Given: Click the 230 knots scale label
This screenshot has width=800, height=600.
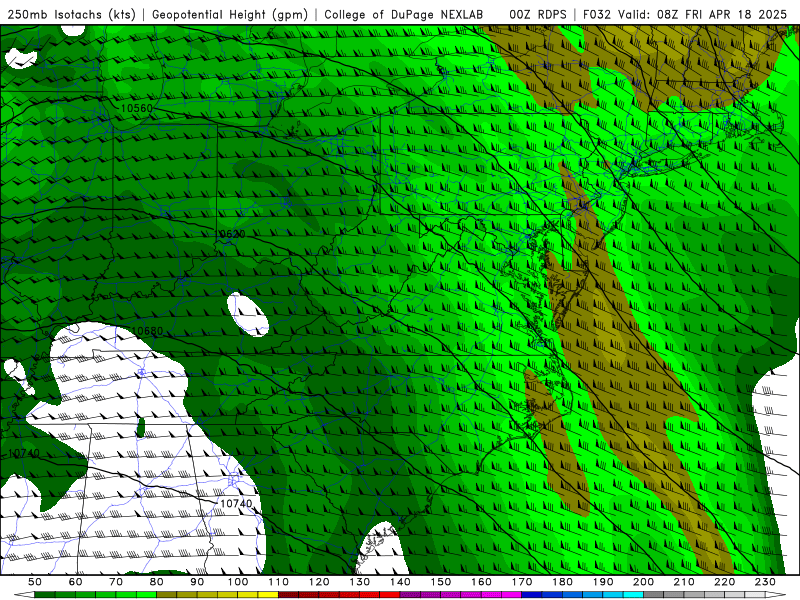Looking at the screenshot, I should tap(765, 582).
